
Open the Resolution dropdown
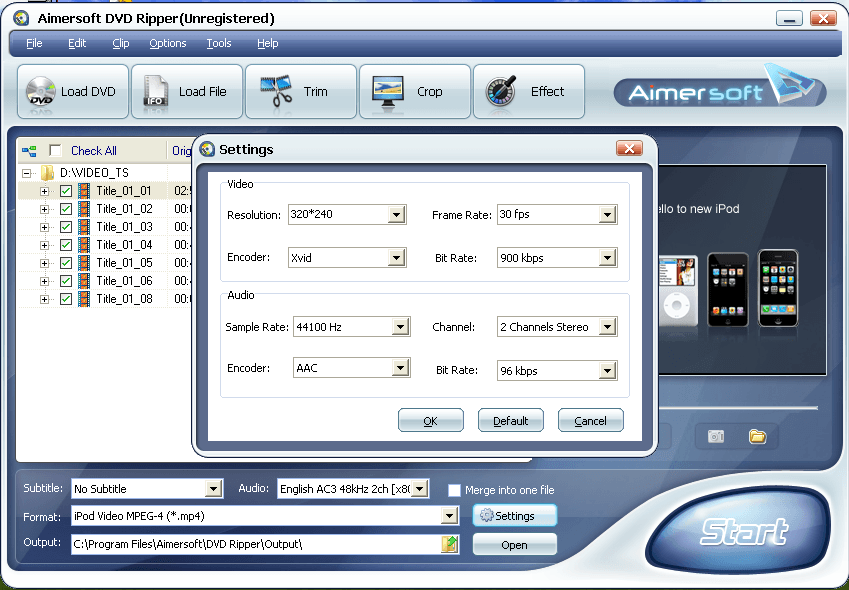pyautogui.click(x=396, y=215)
